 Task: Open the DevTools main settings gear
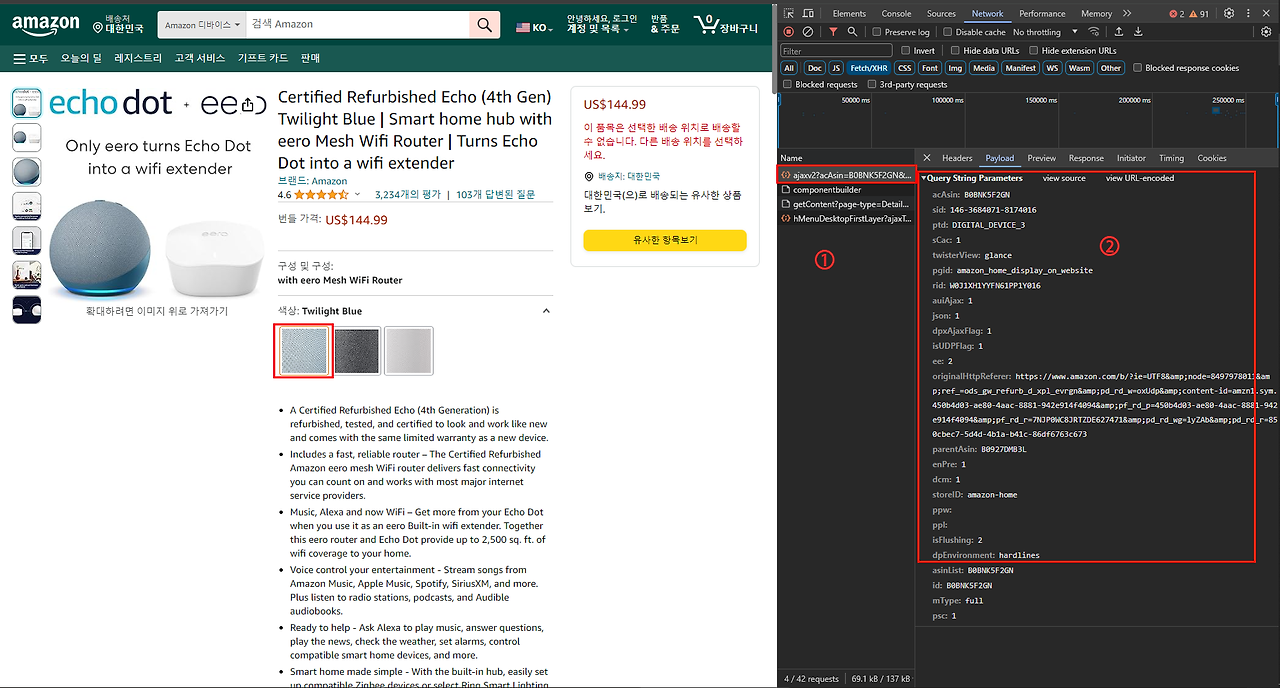pos(1229,13)
